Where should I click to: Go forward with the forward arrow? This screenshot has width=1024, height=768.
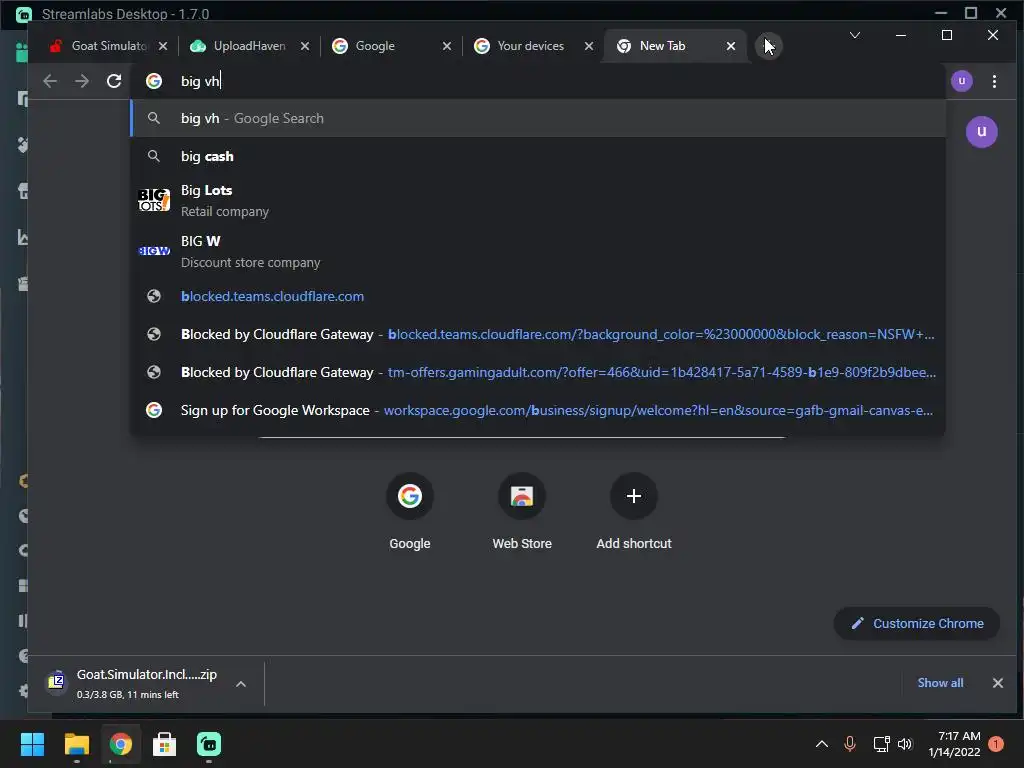[x=82, y=81]
